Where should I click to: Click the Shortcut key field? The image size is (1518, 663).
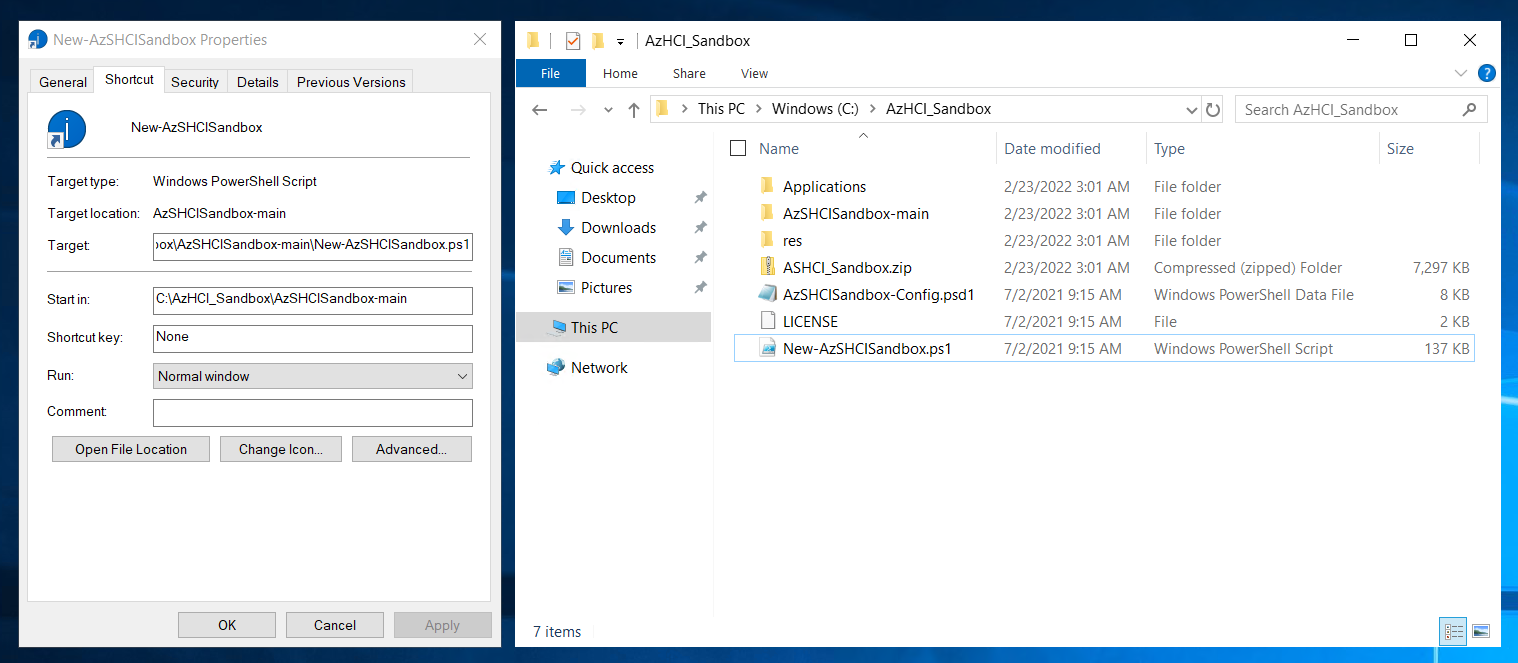pos(313,339)
